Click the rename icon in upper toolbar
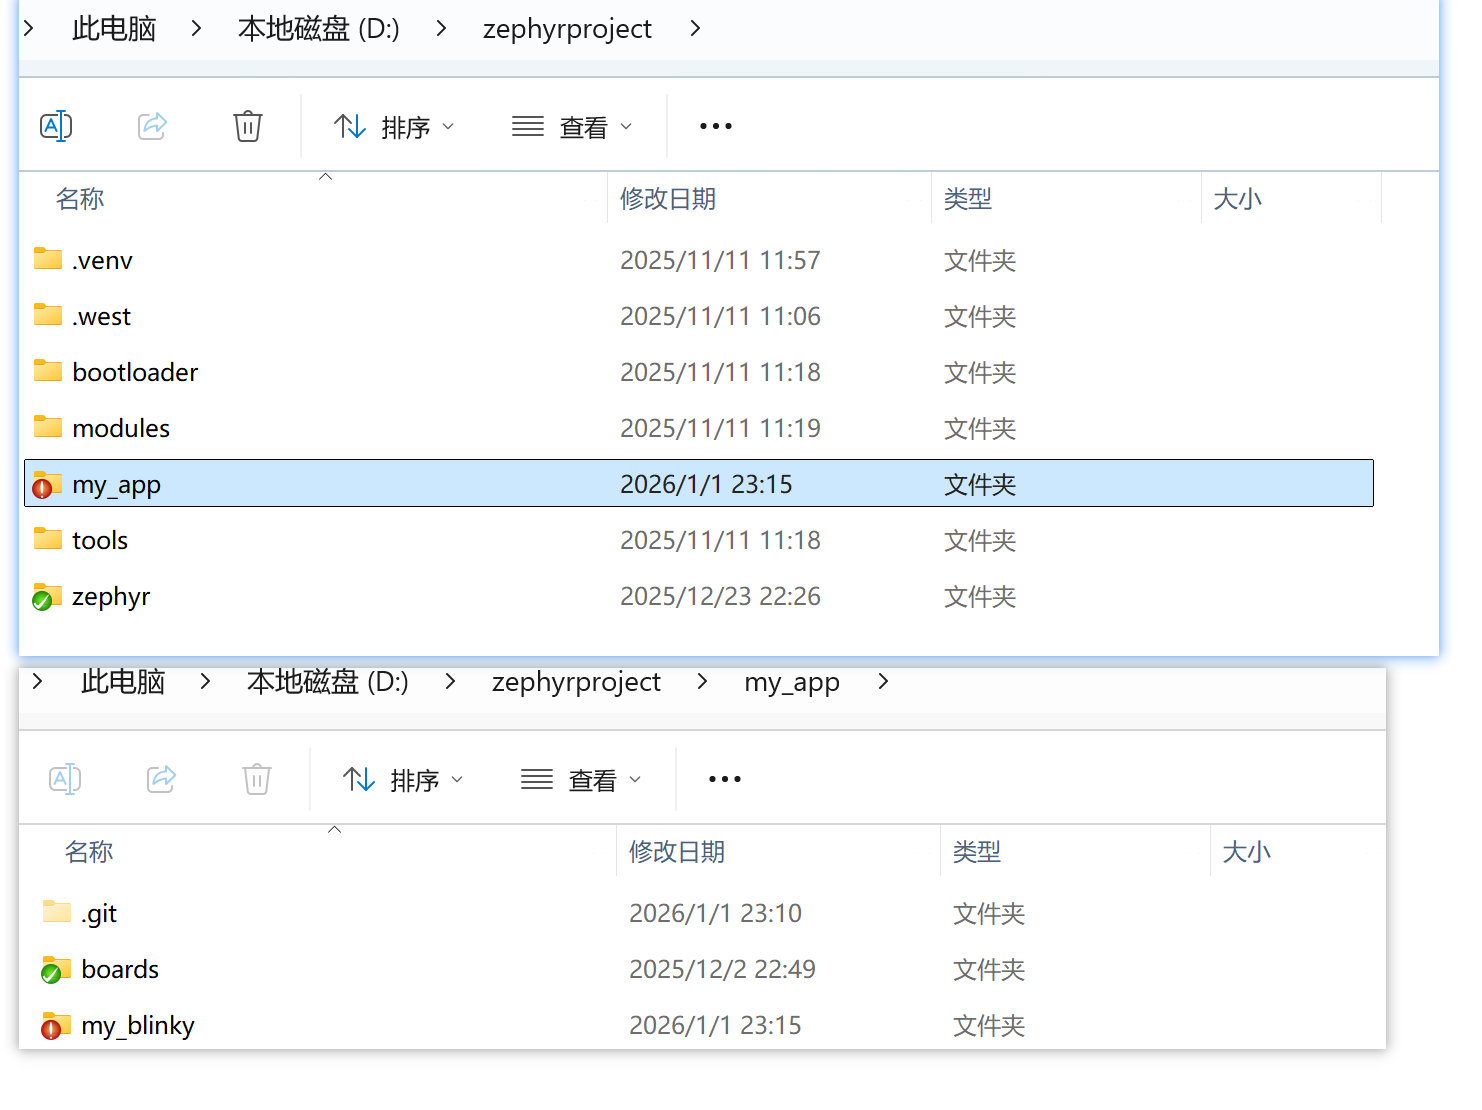The image size is (1482, 1110). tap(56, 126)
